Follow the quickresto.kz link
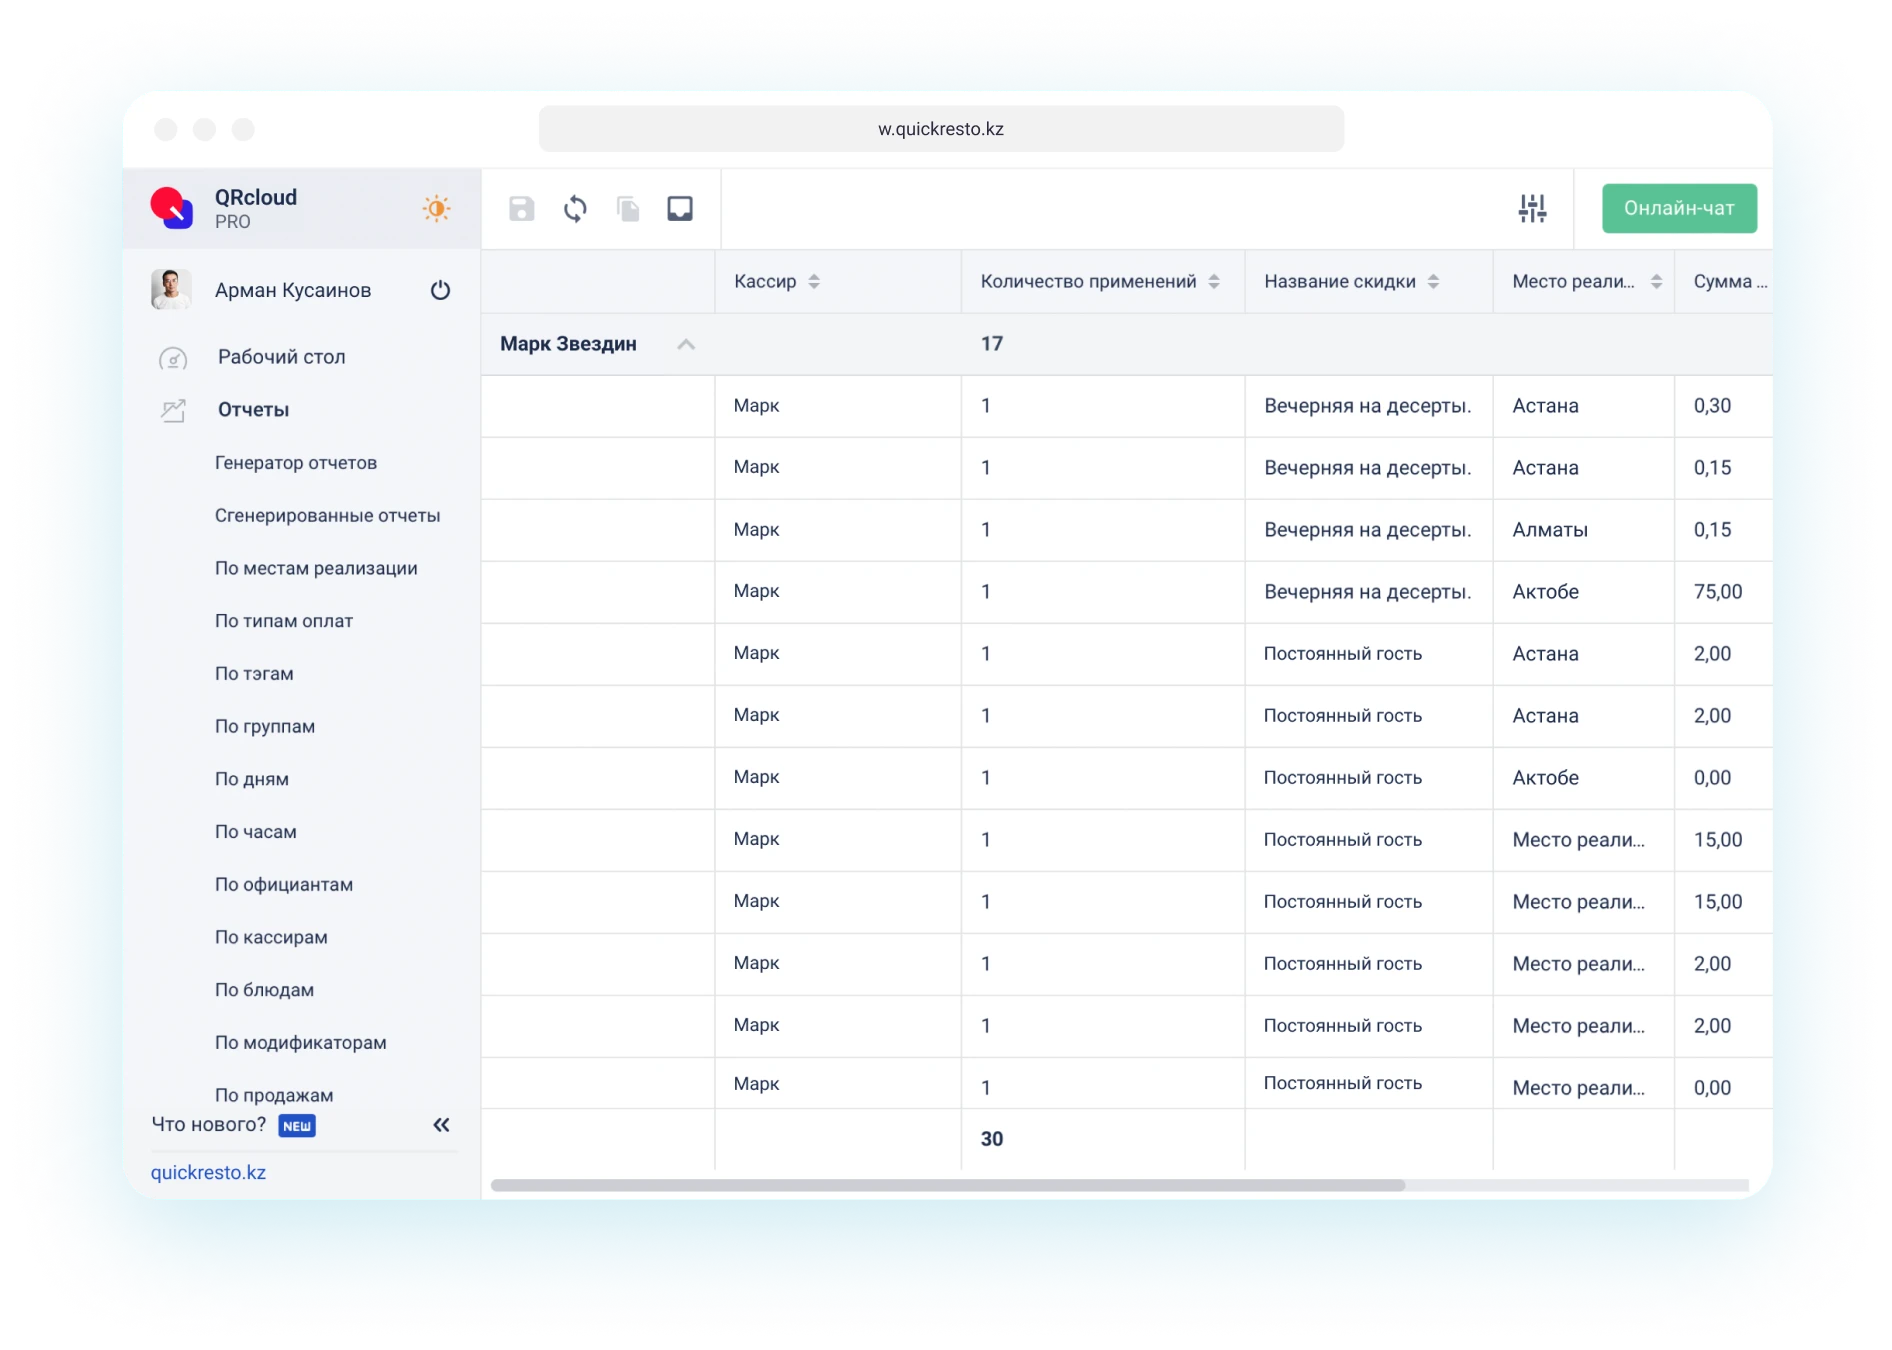Viewport: 1892px width, 1350px height. 208,1172
